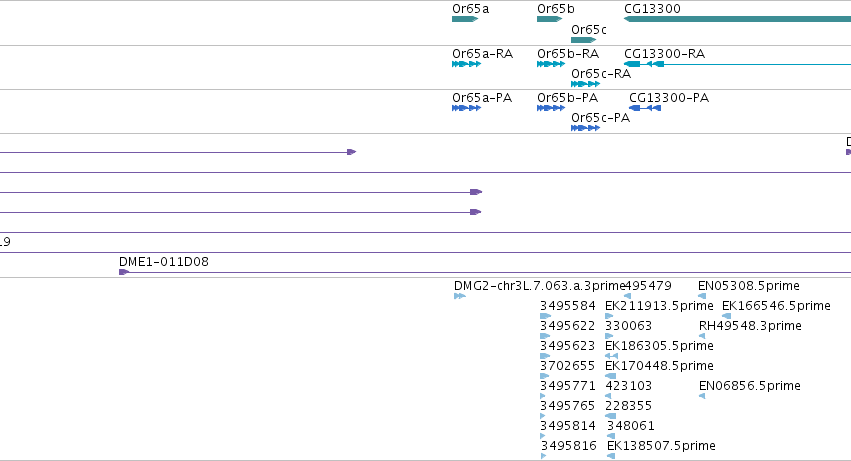Select the DMG2-chr3L.7.063.a.3prime feature arrows

(x=460, y=296)
